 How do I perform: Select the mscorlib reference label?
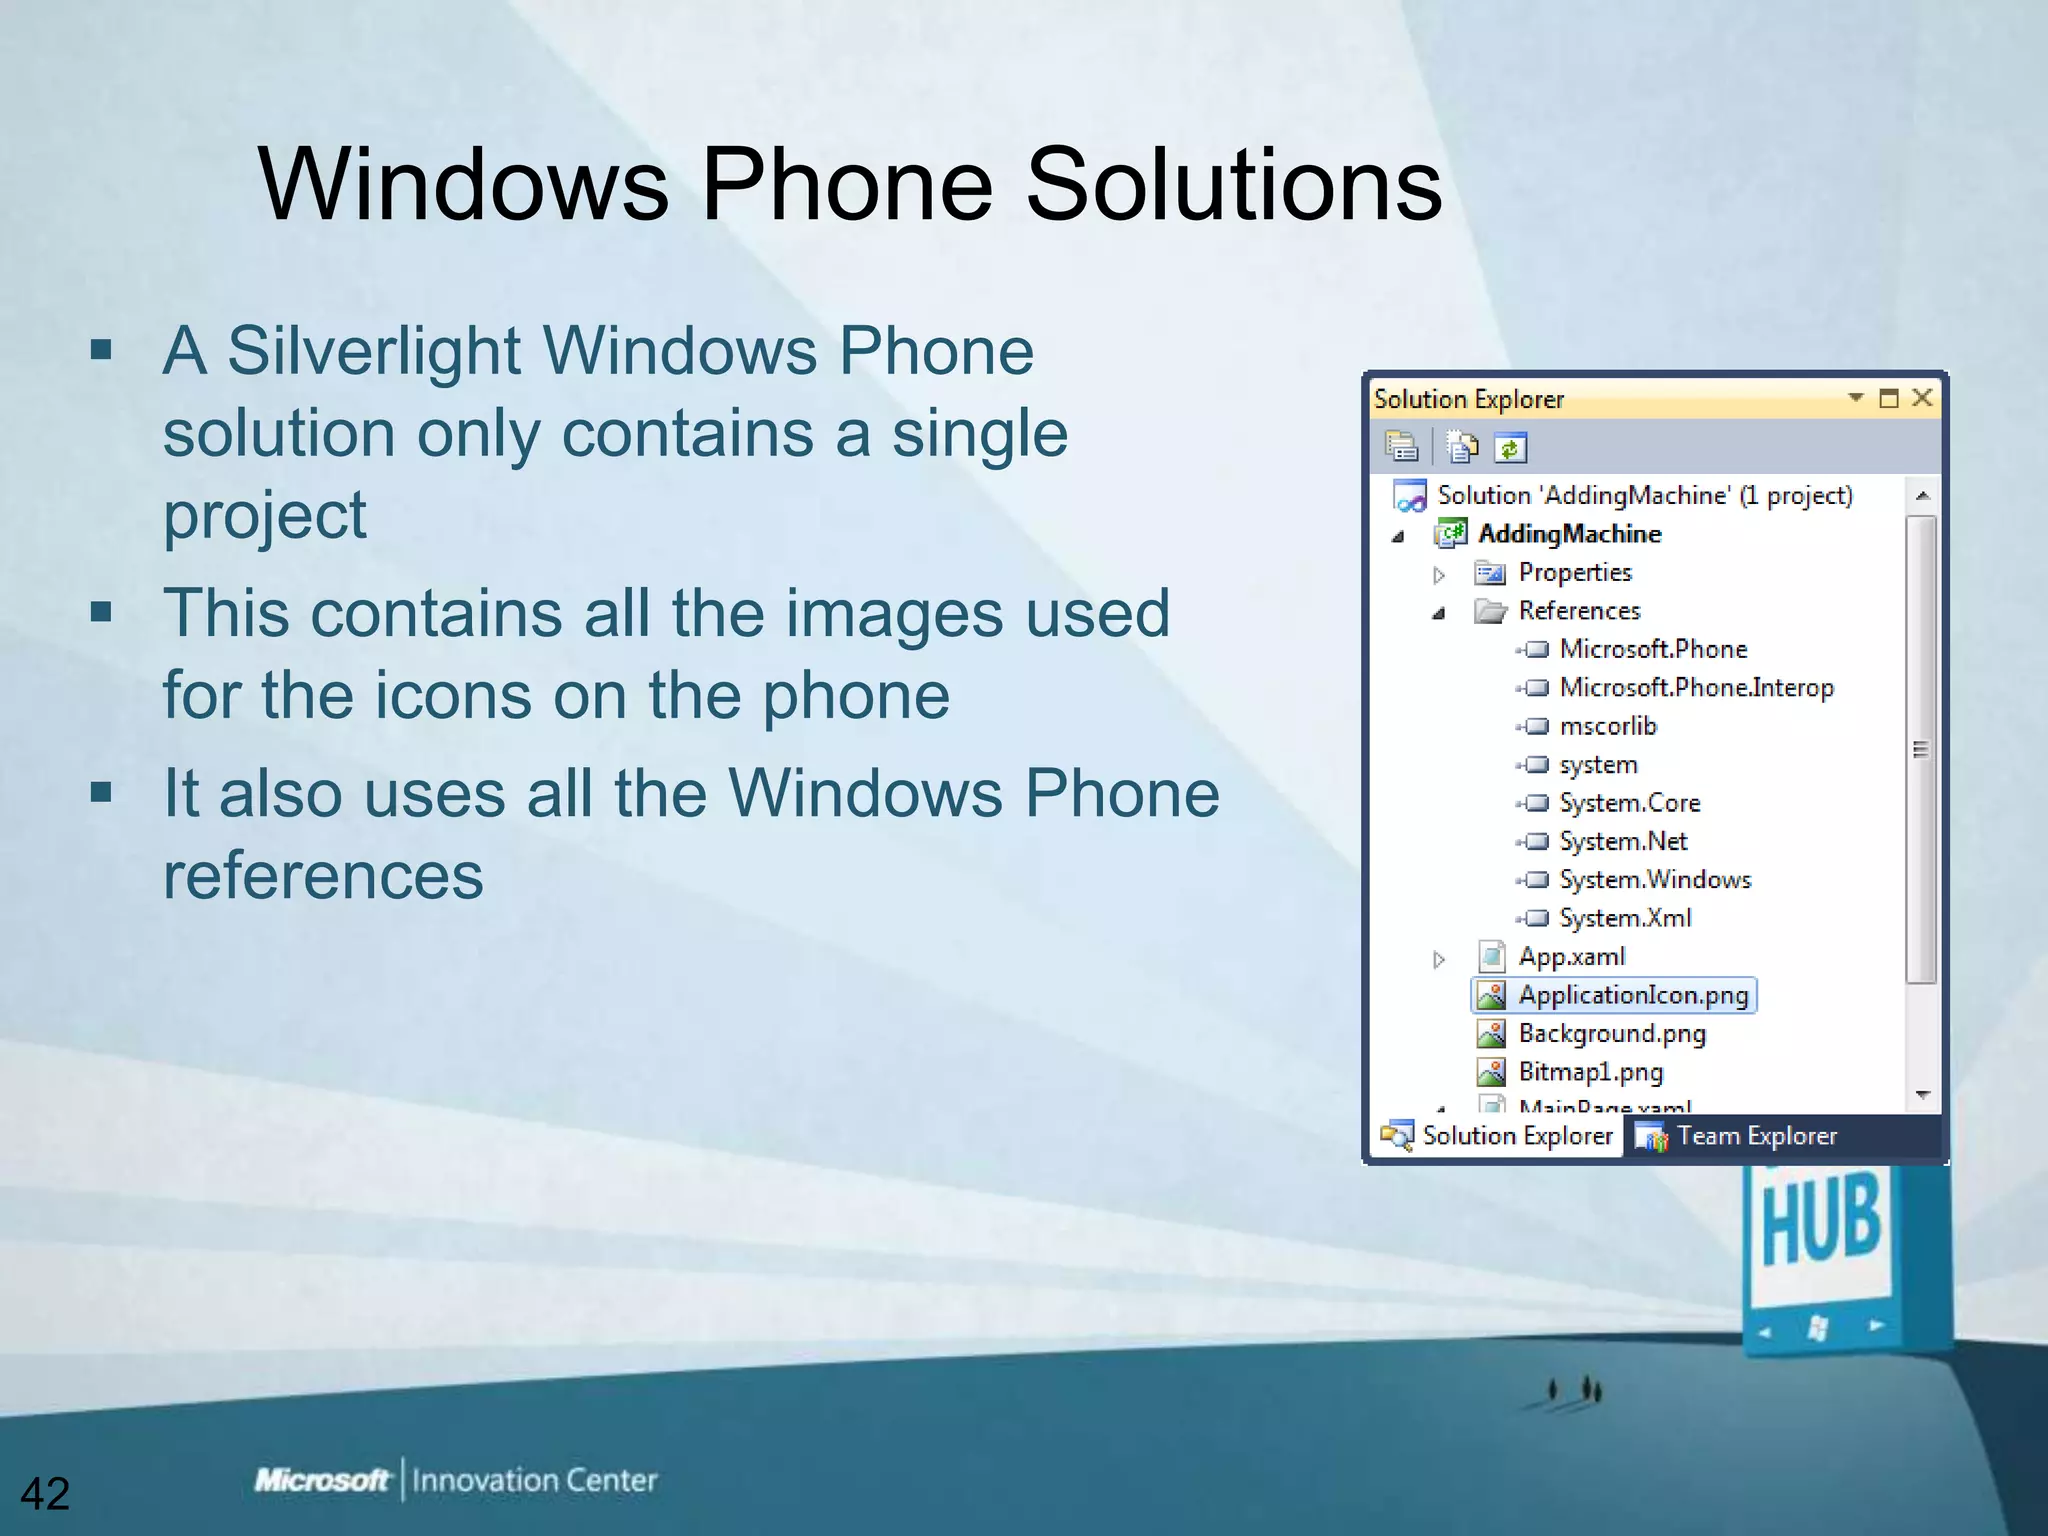tap(1608, 726)
